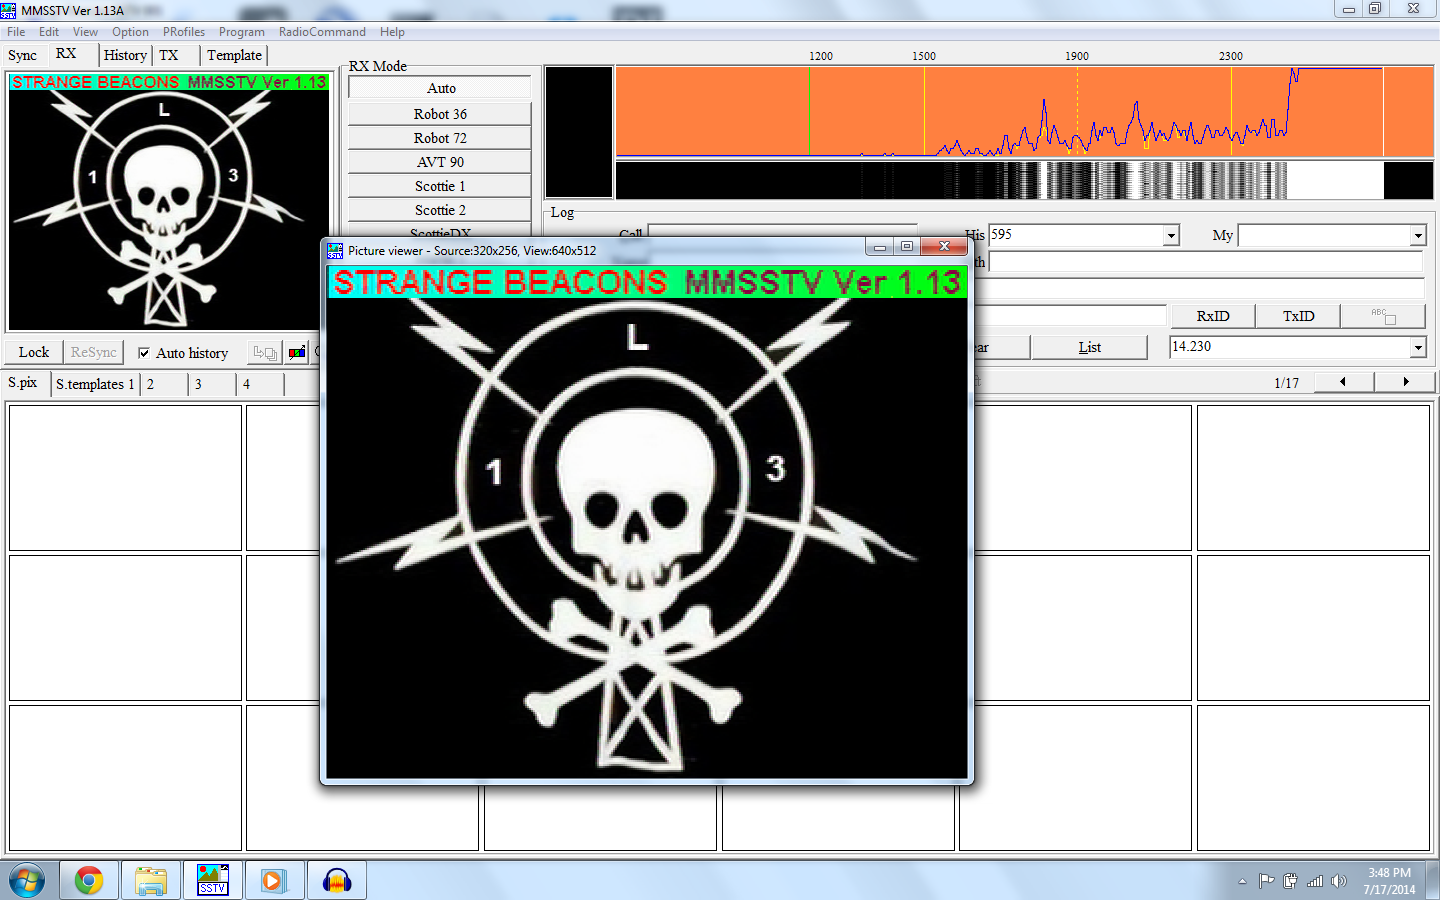Click the waterfall display below spectrum

pos(1024,180)
